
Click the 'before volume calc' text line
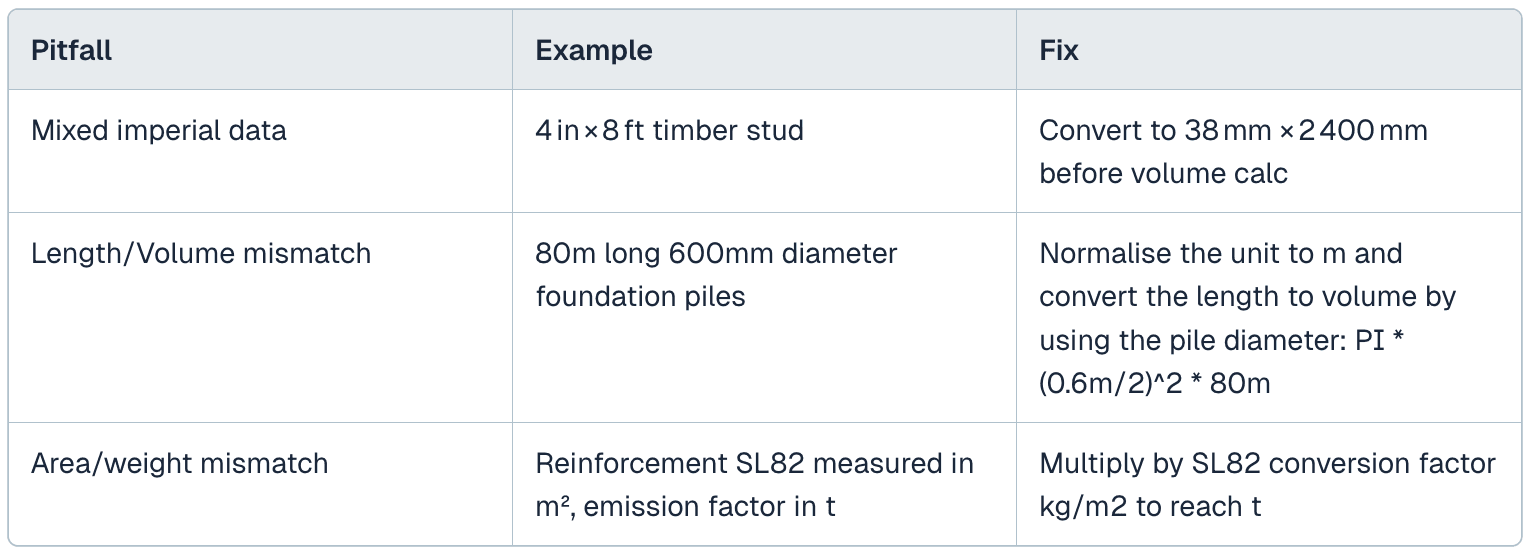click(1163, 173)
